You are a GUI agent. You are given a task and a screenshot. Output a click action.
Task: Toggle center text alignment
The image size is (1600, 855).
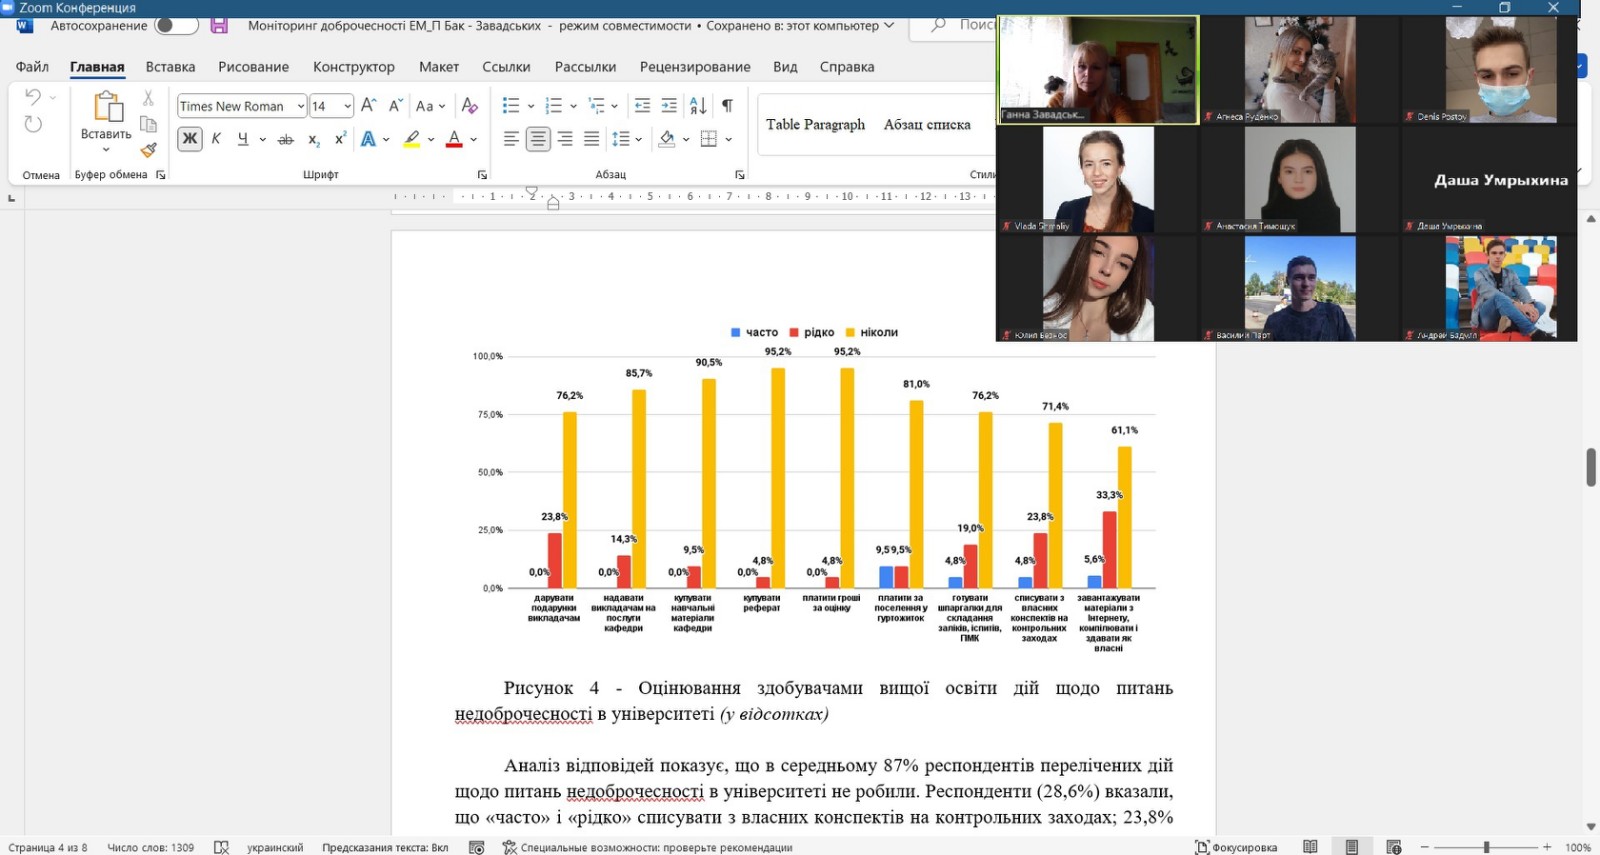(538, 139)
